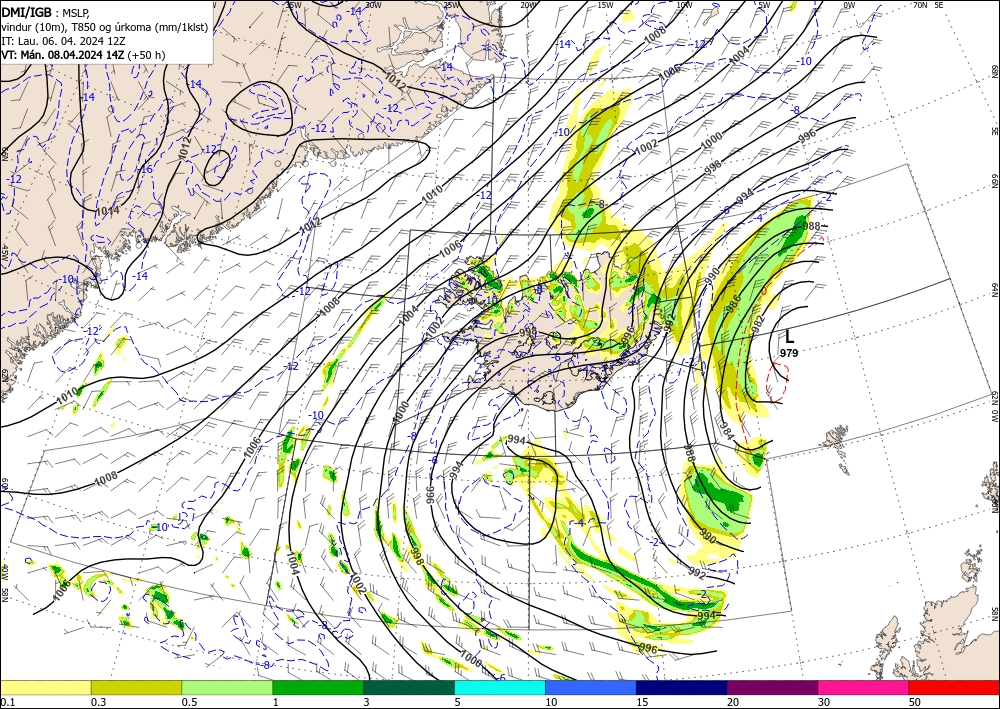
Task: Click the '0.1' legend scale value
Action: (x=8, y=702)
